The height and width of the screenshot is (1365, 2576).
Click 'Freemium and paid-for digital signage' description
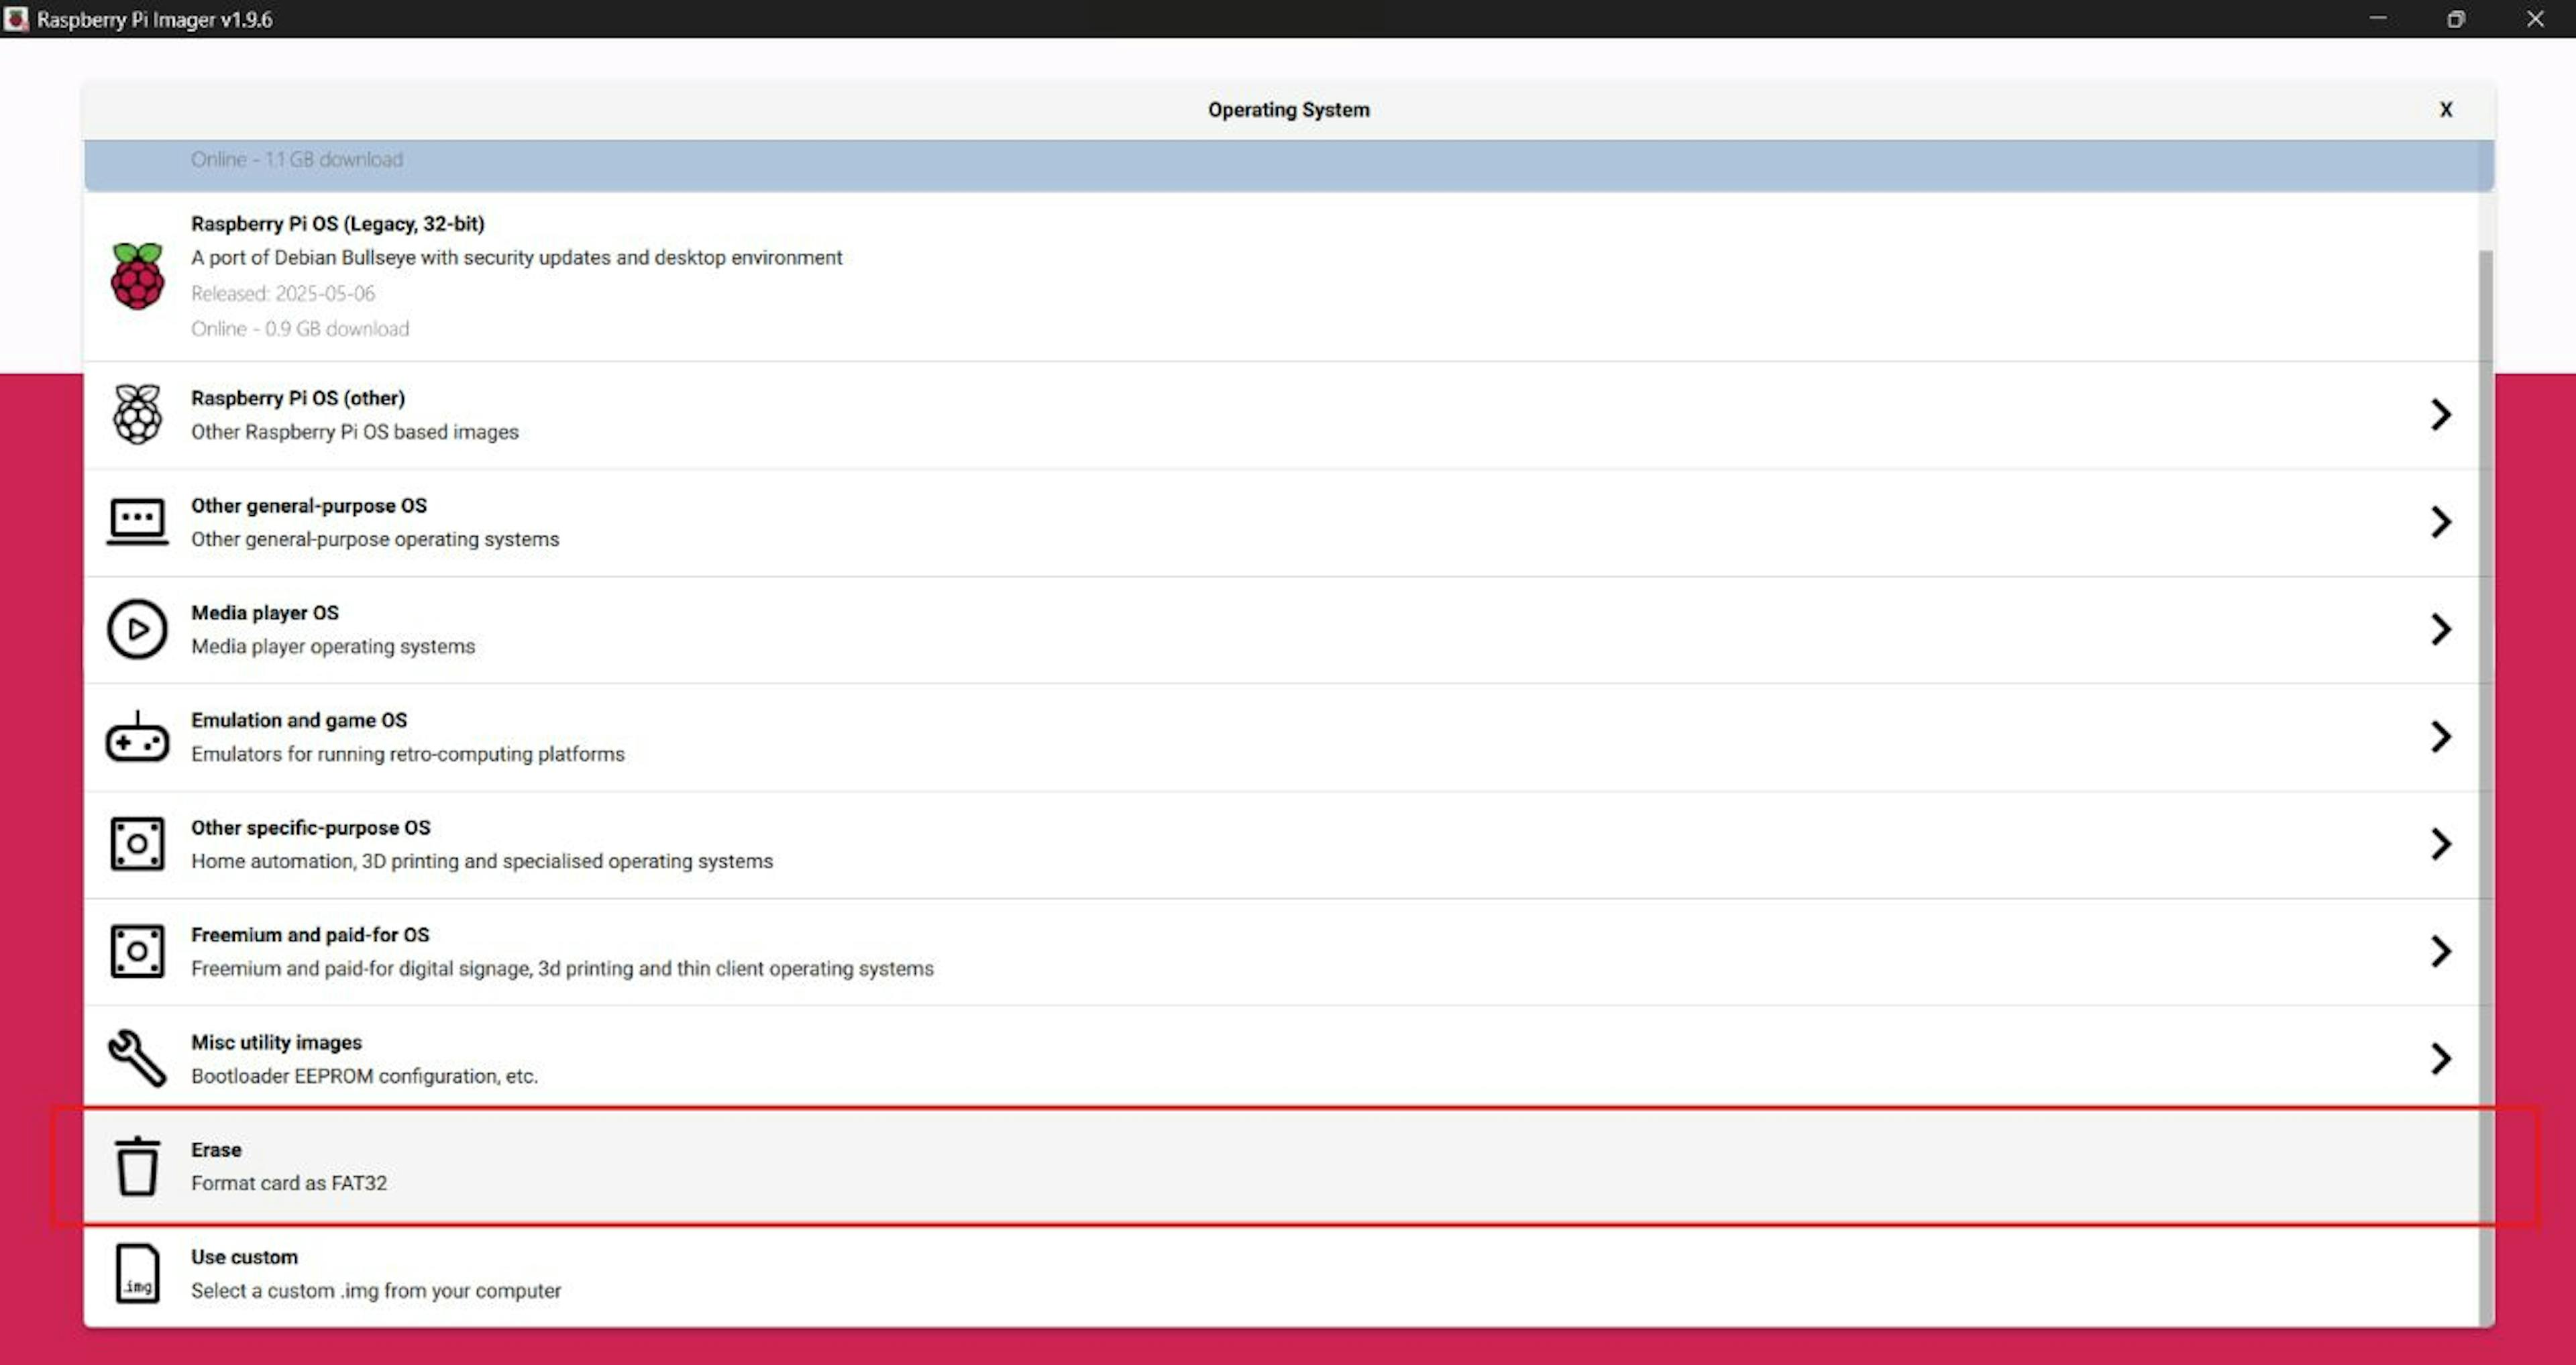tap(562, 969)
